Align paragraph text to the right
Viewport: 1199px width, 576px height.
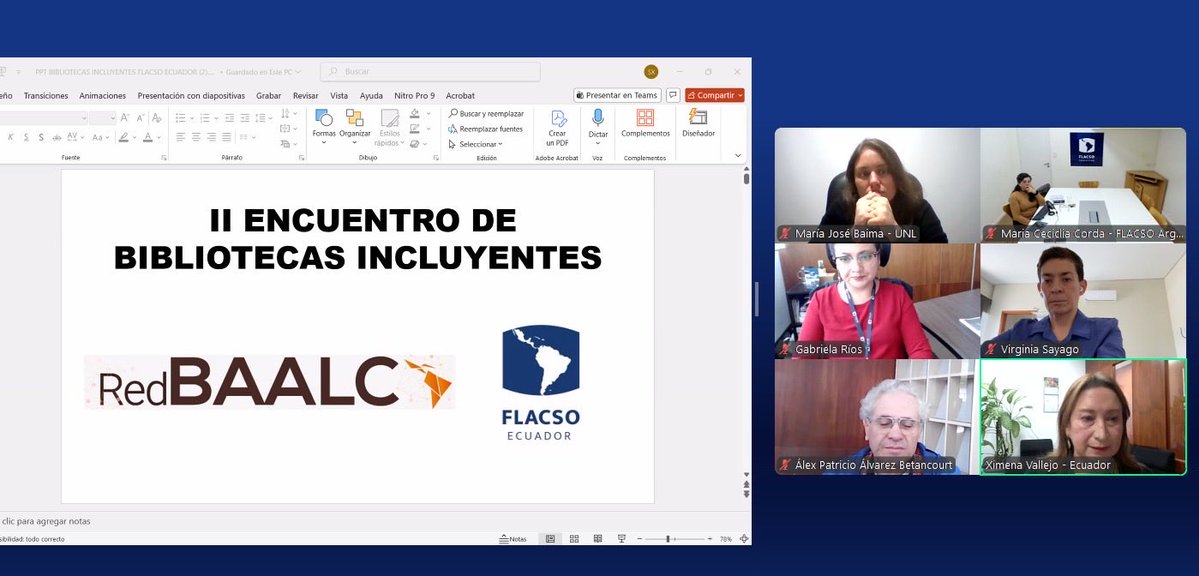(x=211, y=137)
